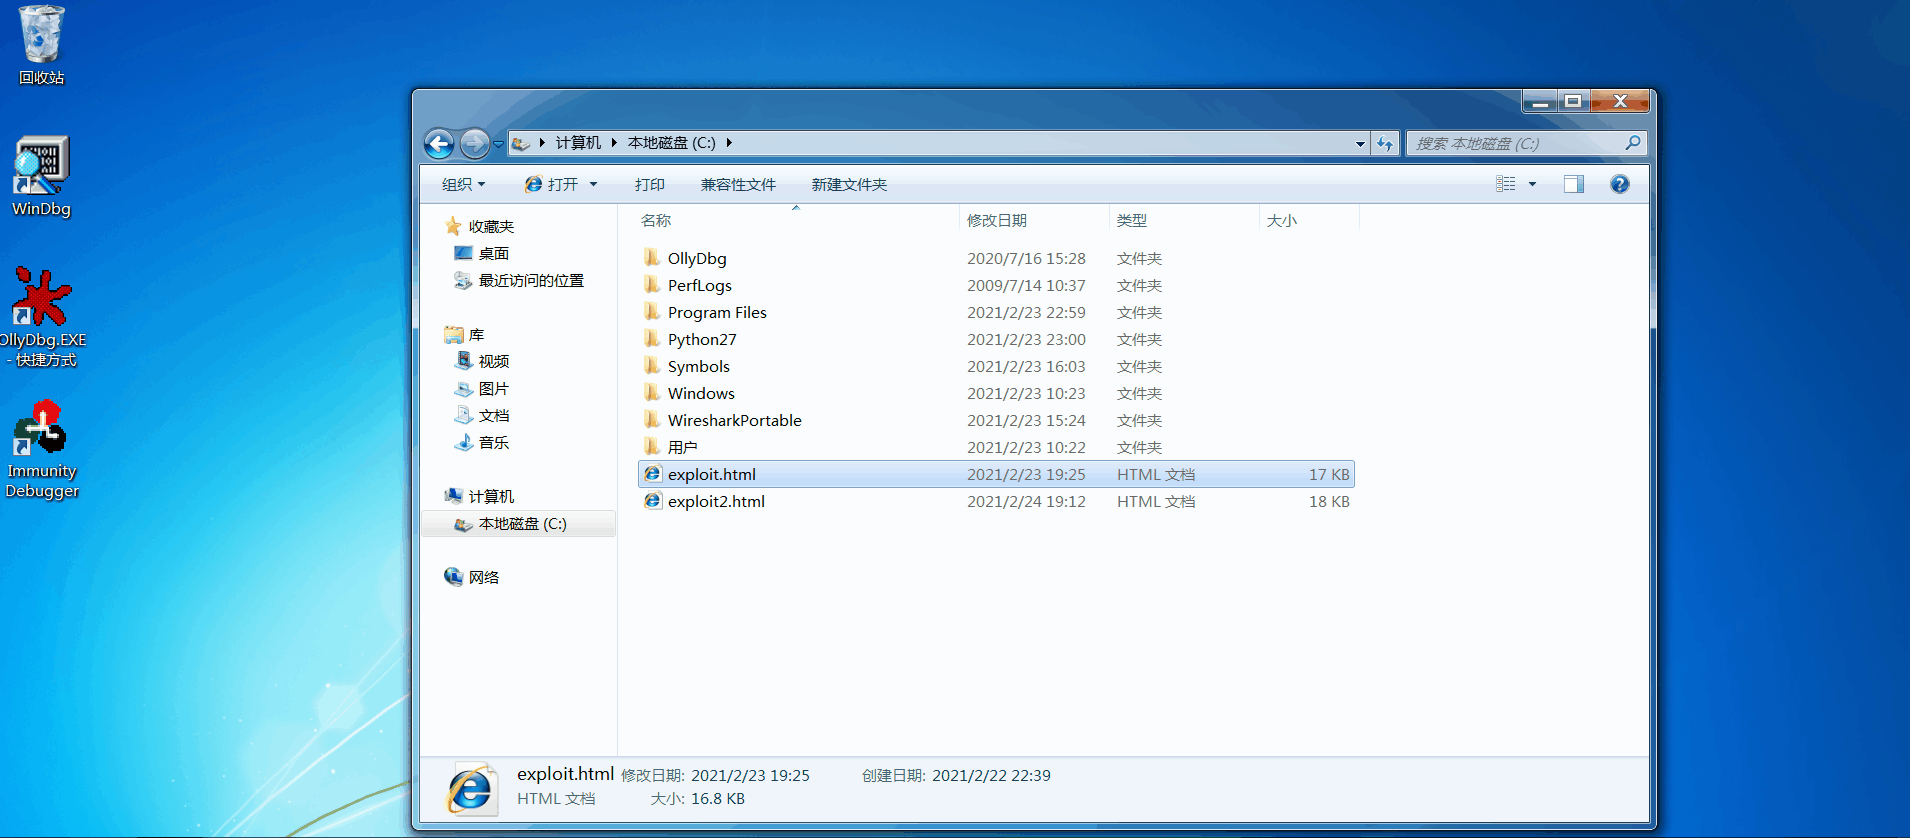This screenshot has width=1910, height=838.
Task: Select the WiresharkPortable folder
Action: (734, 421)
